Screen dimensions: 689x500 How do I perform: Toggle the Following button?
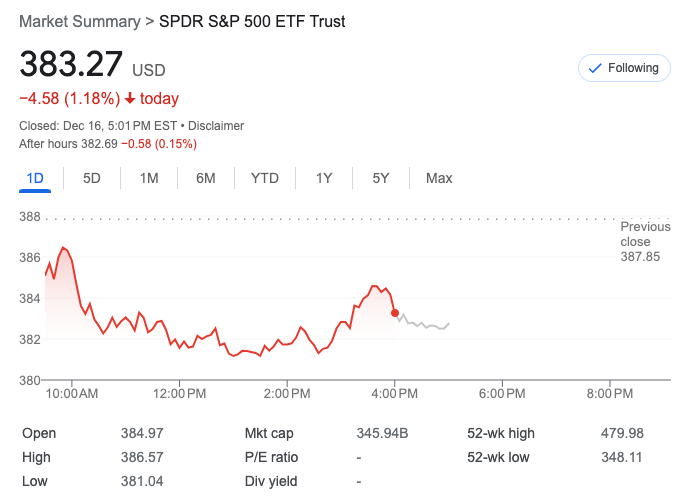(x=624, y=68)
